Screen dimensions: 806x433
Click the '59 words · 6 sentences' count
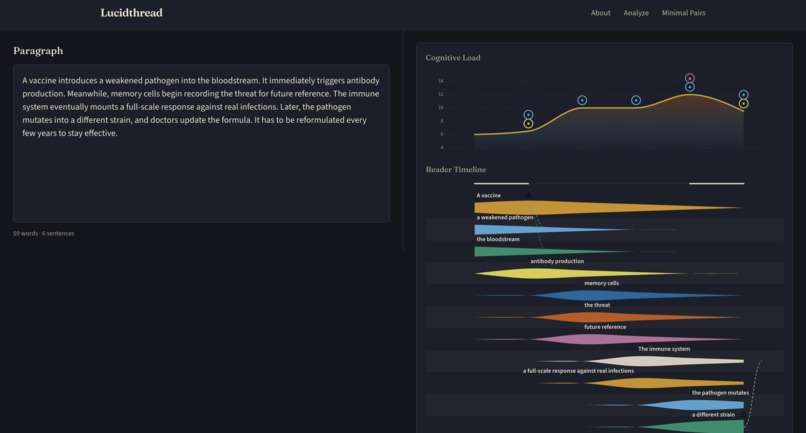coord(44,233)
